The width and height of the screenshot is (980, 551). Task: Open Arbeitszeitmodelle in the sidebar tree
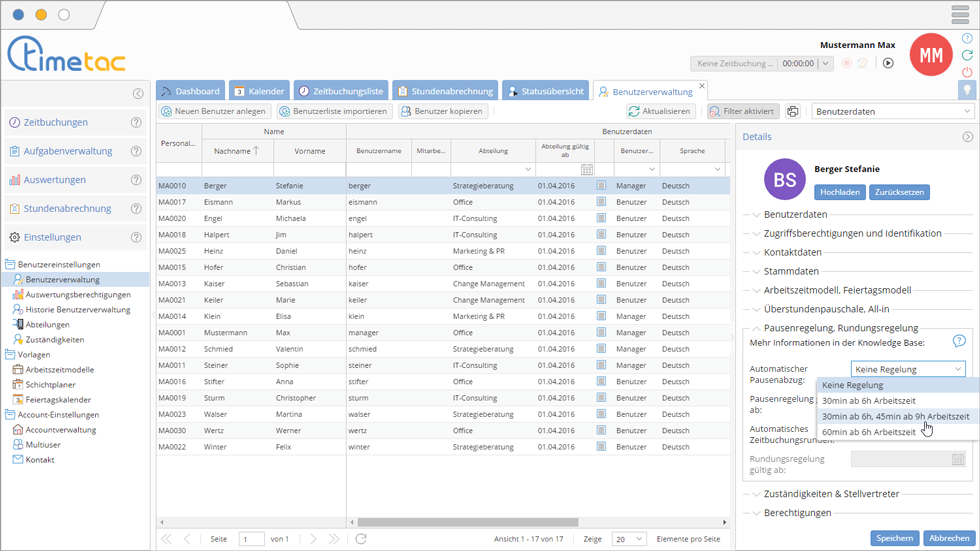tap(60, 369)
